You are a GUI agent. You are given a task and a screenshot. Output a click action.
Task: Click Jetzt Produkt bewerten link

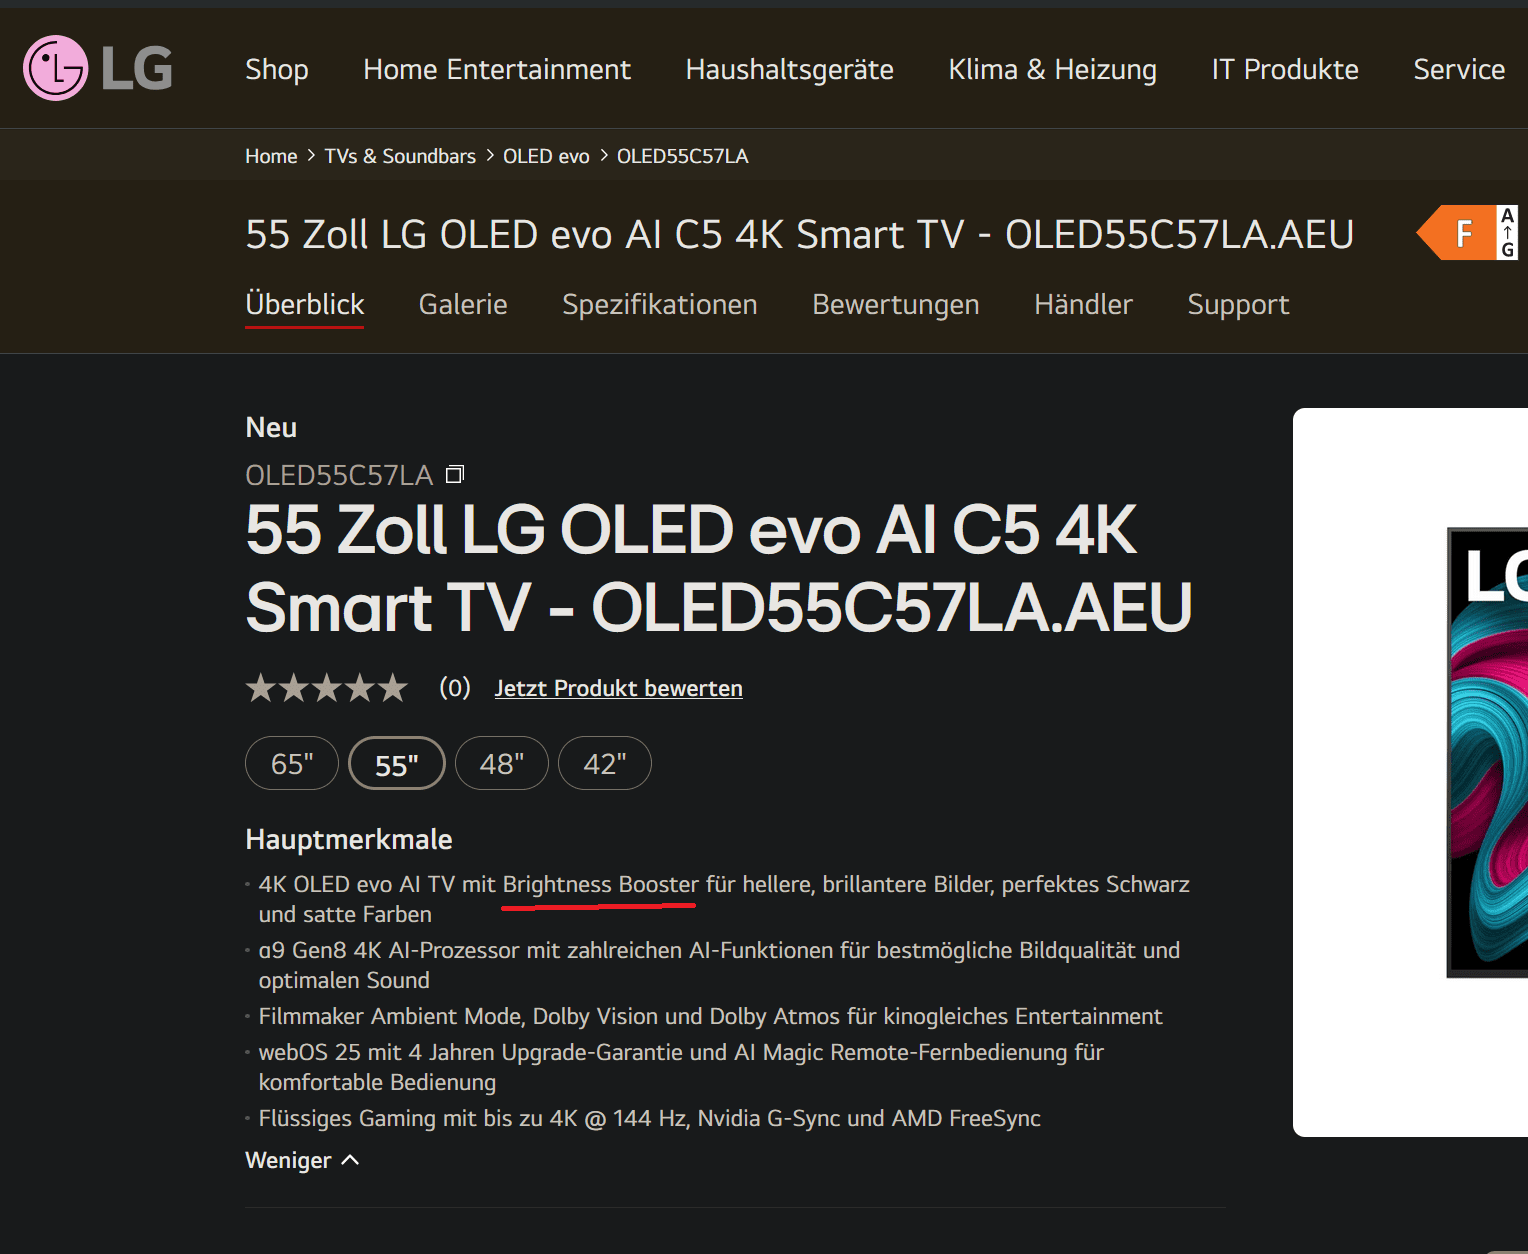click(x=619, y=688)
